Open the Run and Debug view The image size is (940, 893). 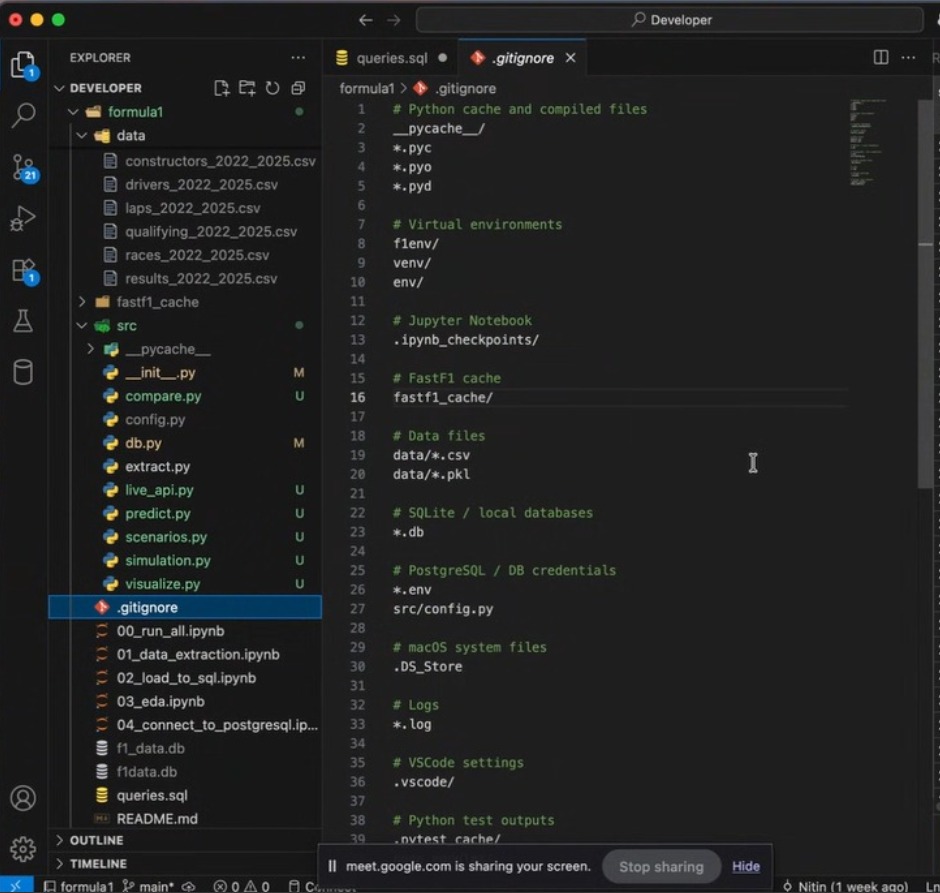click(23, 218)
